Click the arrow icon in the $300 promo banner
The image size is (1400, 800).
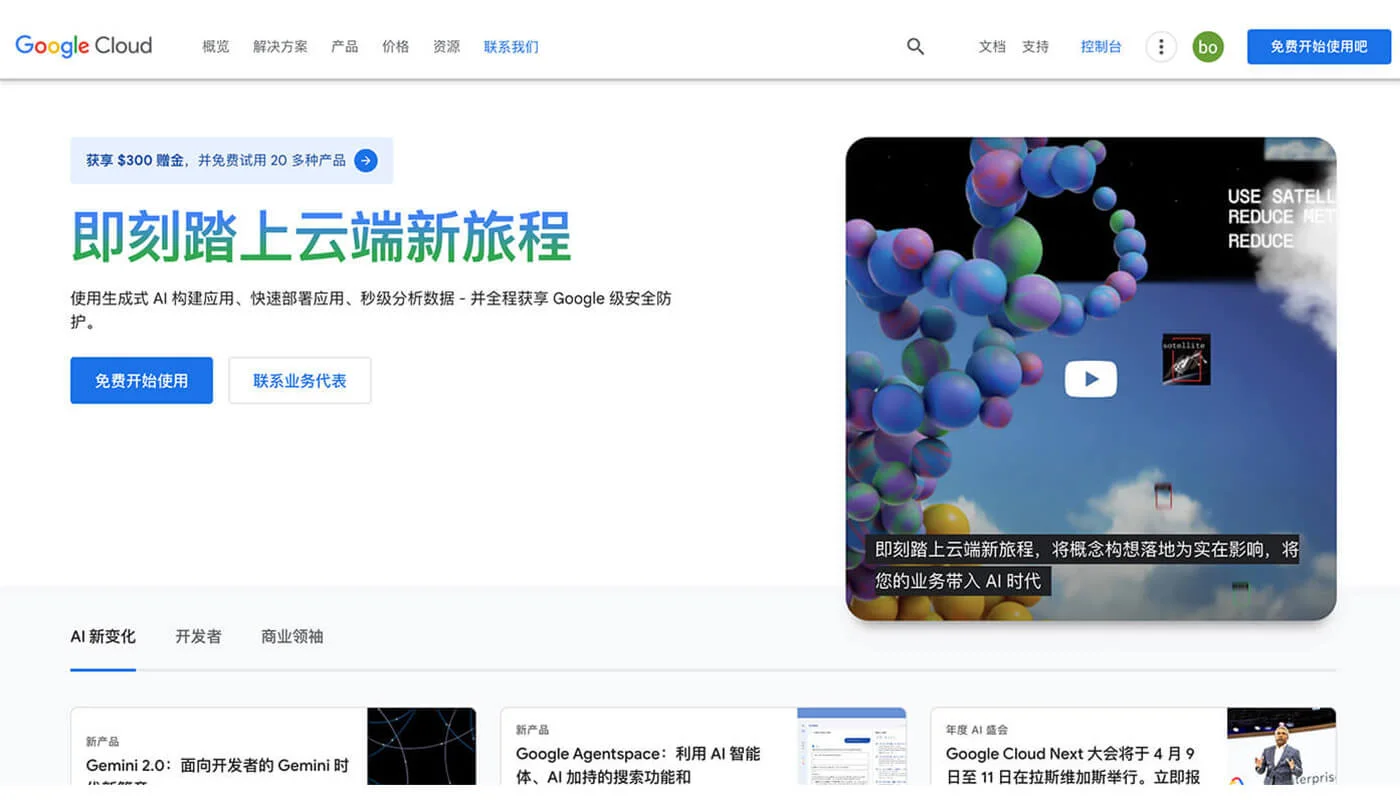pyautogui.click(x=365, y=160)
